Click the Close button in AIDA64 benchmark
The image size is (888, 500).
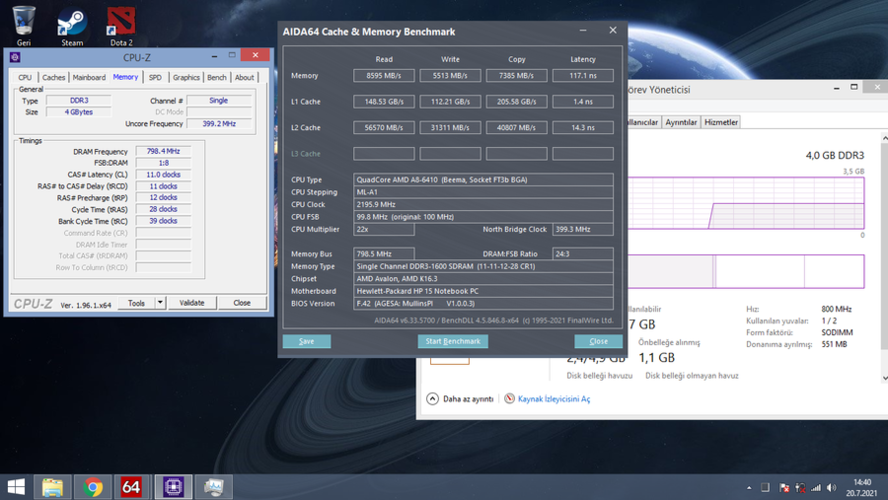point(598,341)
